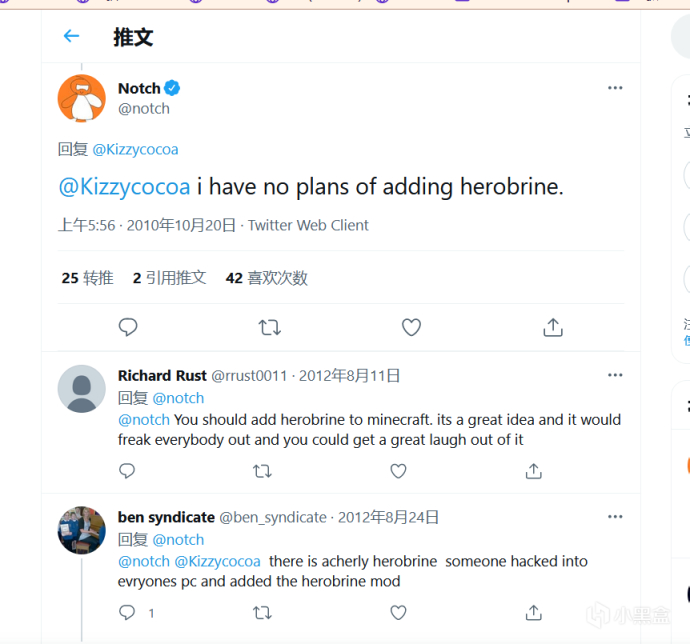Open ben syndicate's avatar
Screen dimensions: 690x644
pos(81,531)
